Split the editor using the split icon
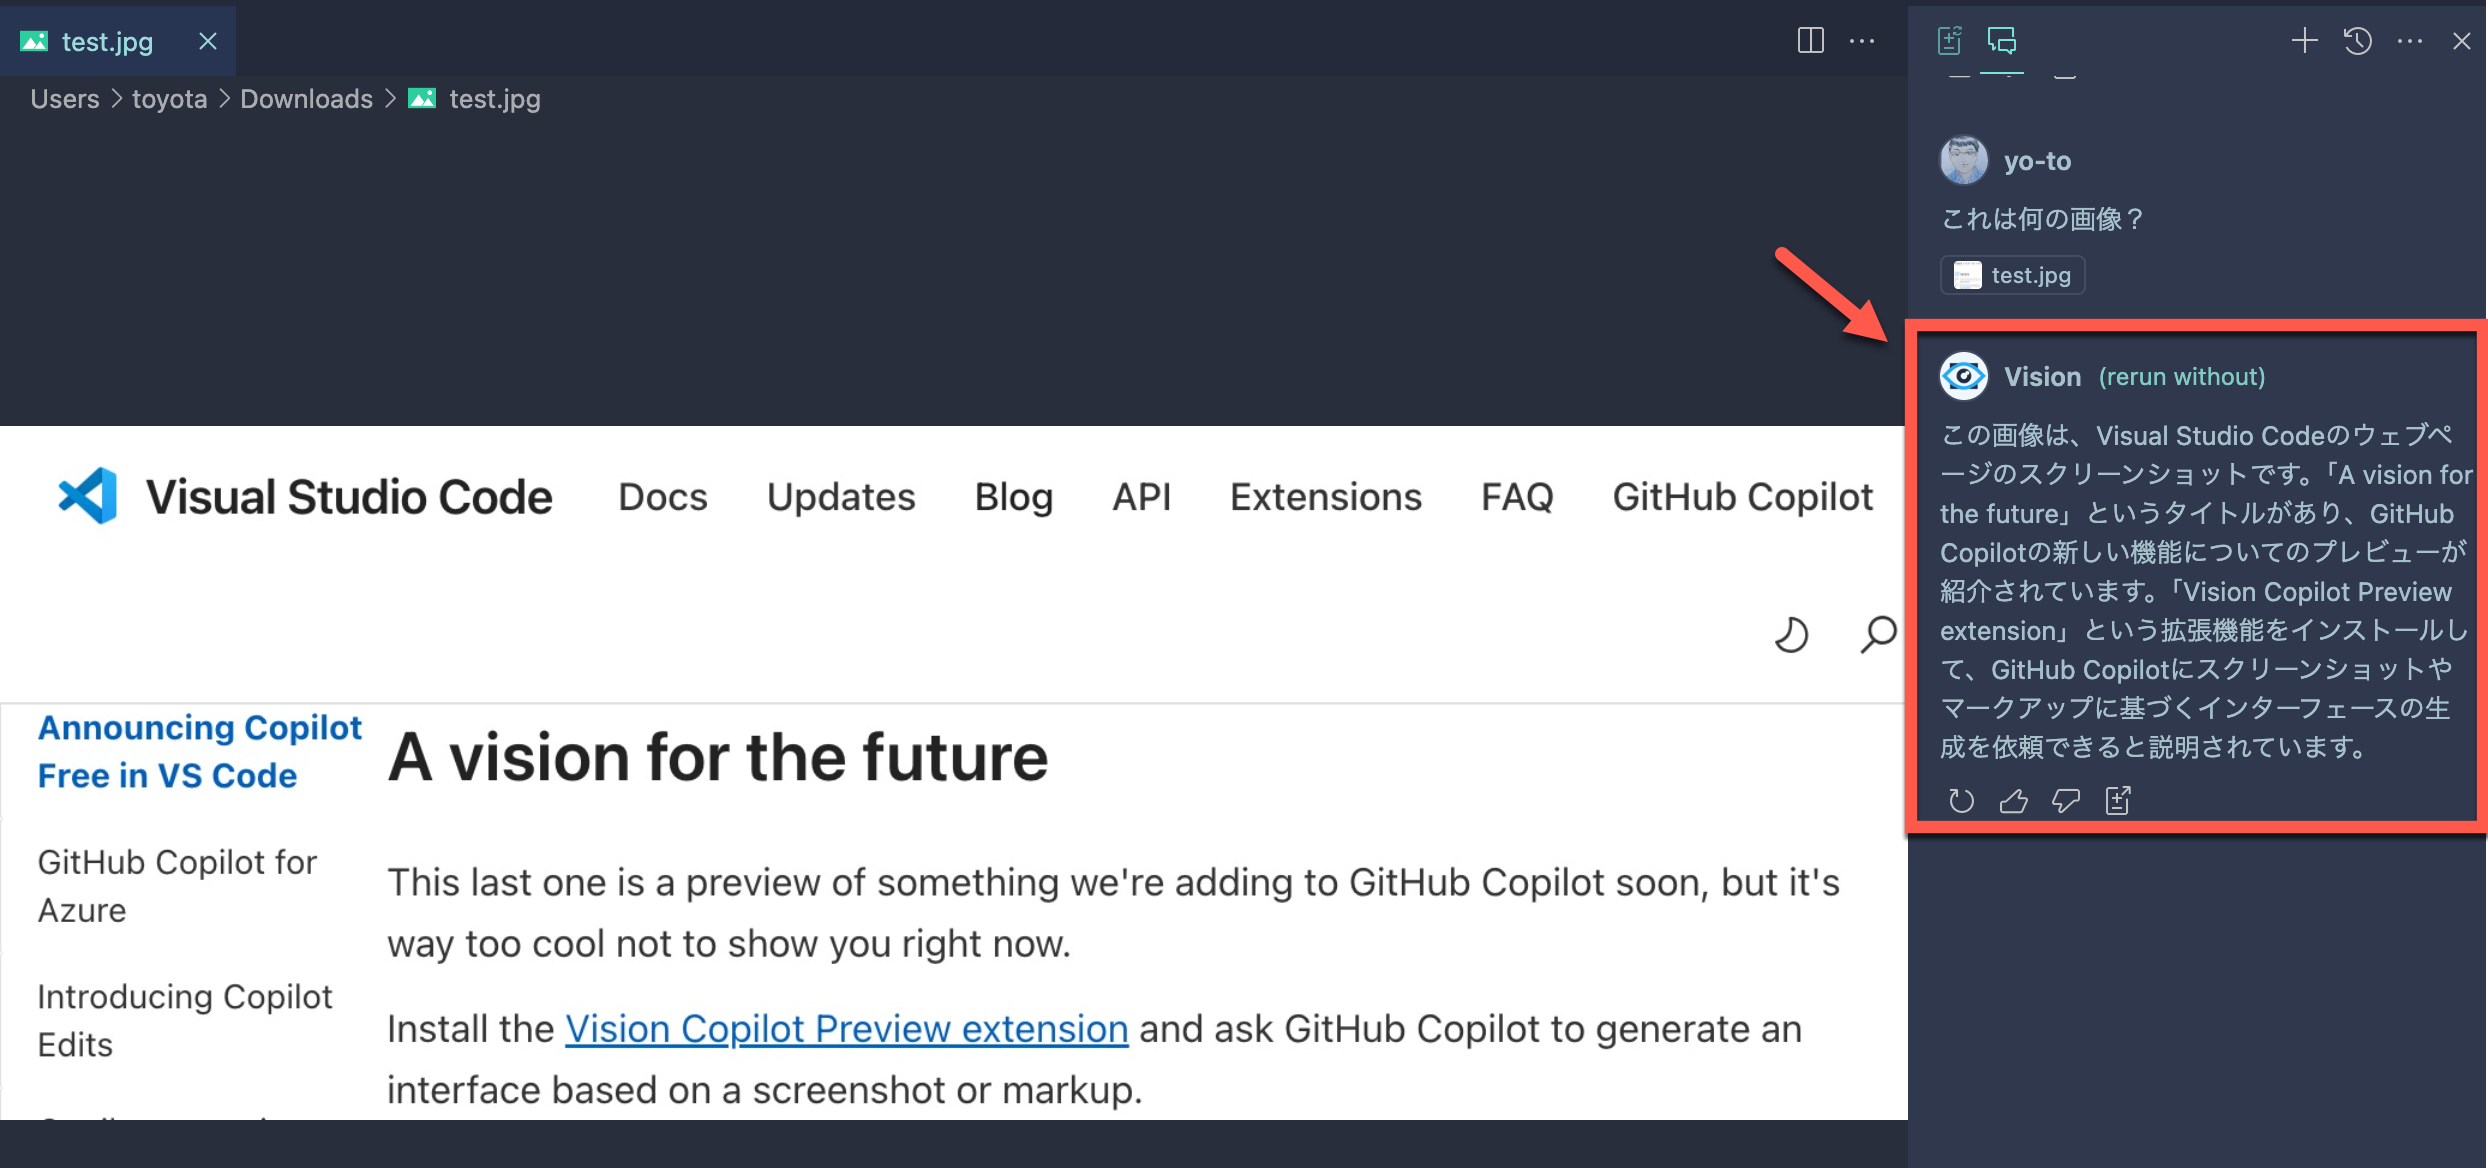 (x=1810, y=41)
